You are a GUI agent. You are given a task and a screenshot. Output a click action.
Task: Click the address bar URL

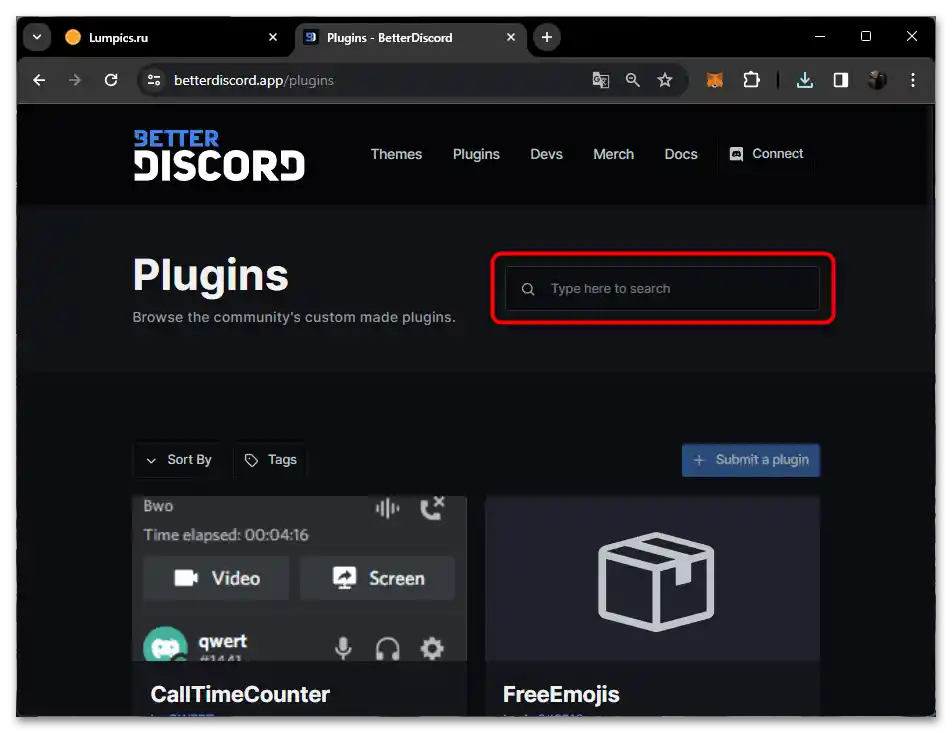click(254, 80)
